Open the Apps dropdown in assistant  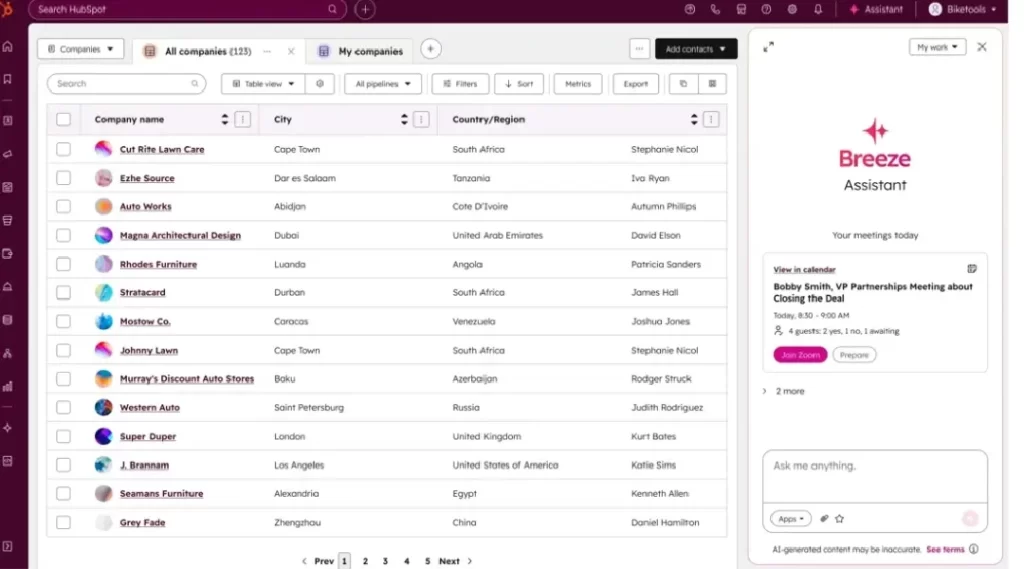click(791, 519)
